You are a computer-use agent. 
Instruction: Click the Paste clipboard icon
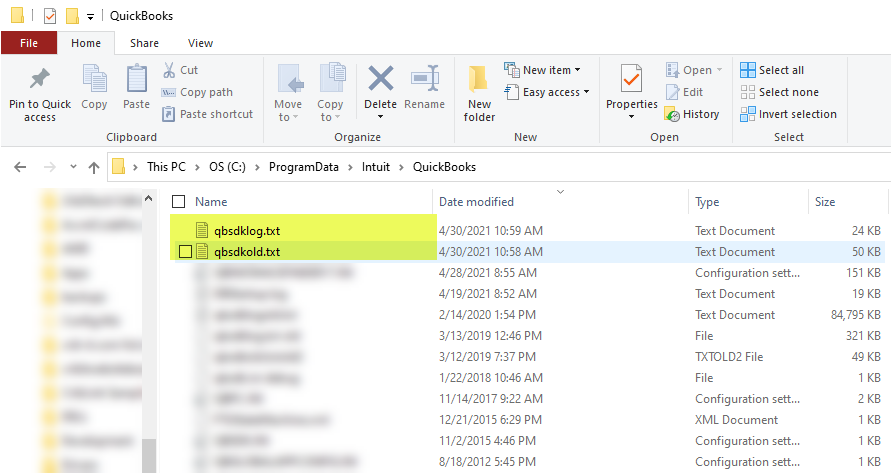[136, 80]
